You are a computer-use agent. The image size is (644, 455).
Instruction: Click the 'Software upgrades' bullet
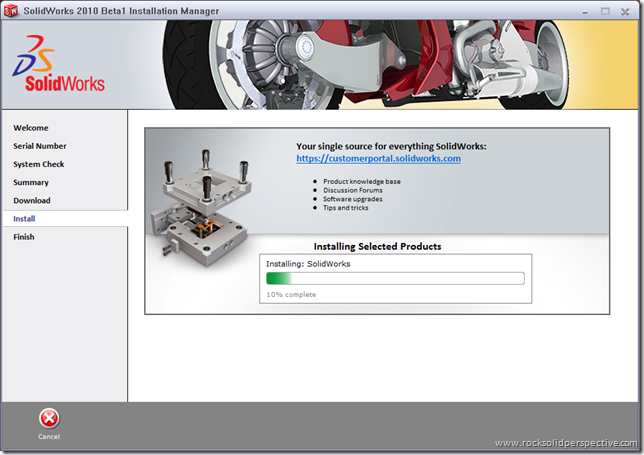(352, 199)
